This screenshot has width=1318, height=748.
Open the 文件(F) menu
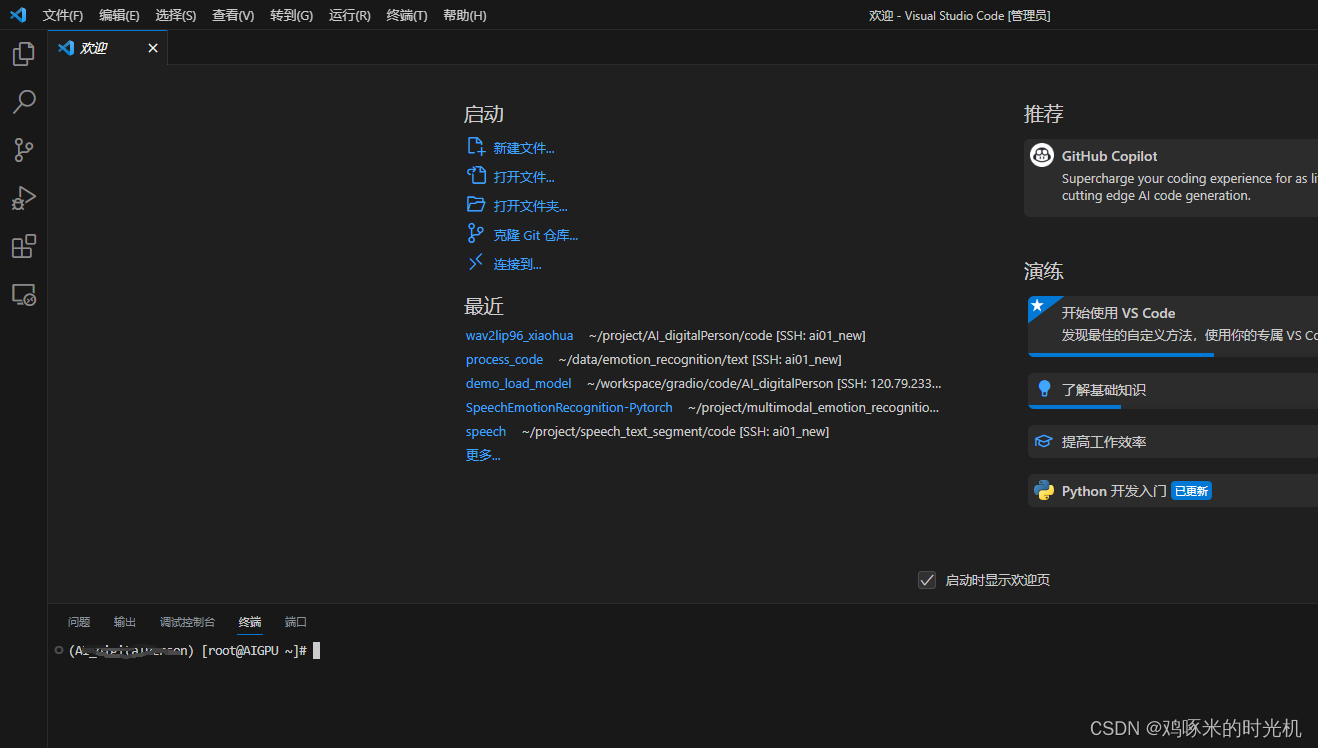63,15
